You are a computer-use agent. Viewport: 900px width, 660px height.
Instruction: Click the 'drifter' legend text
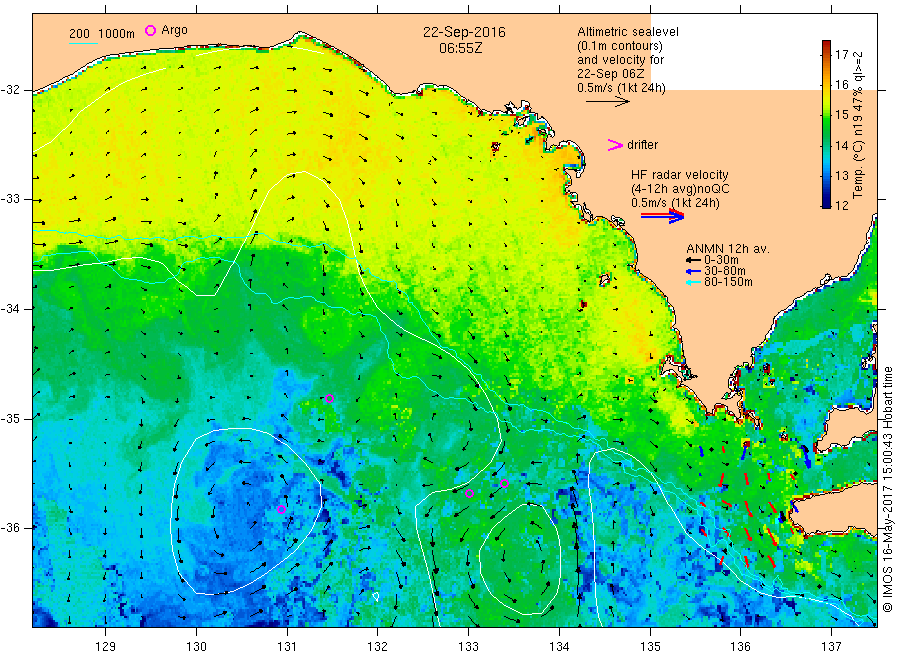coord(642,145)
